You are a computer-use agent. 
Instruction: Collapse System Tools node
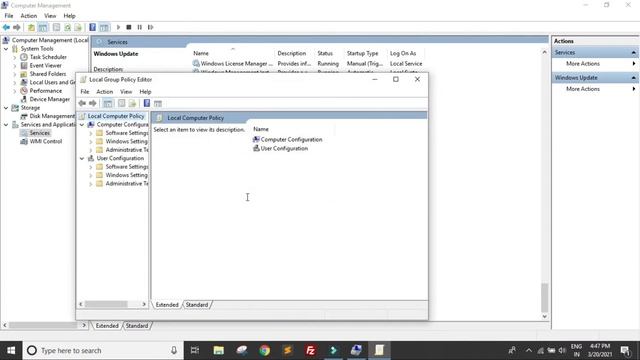(6, 49)
